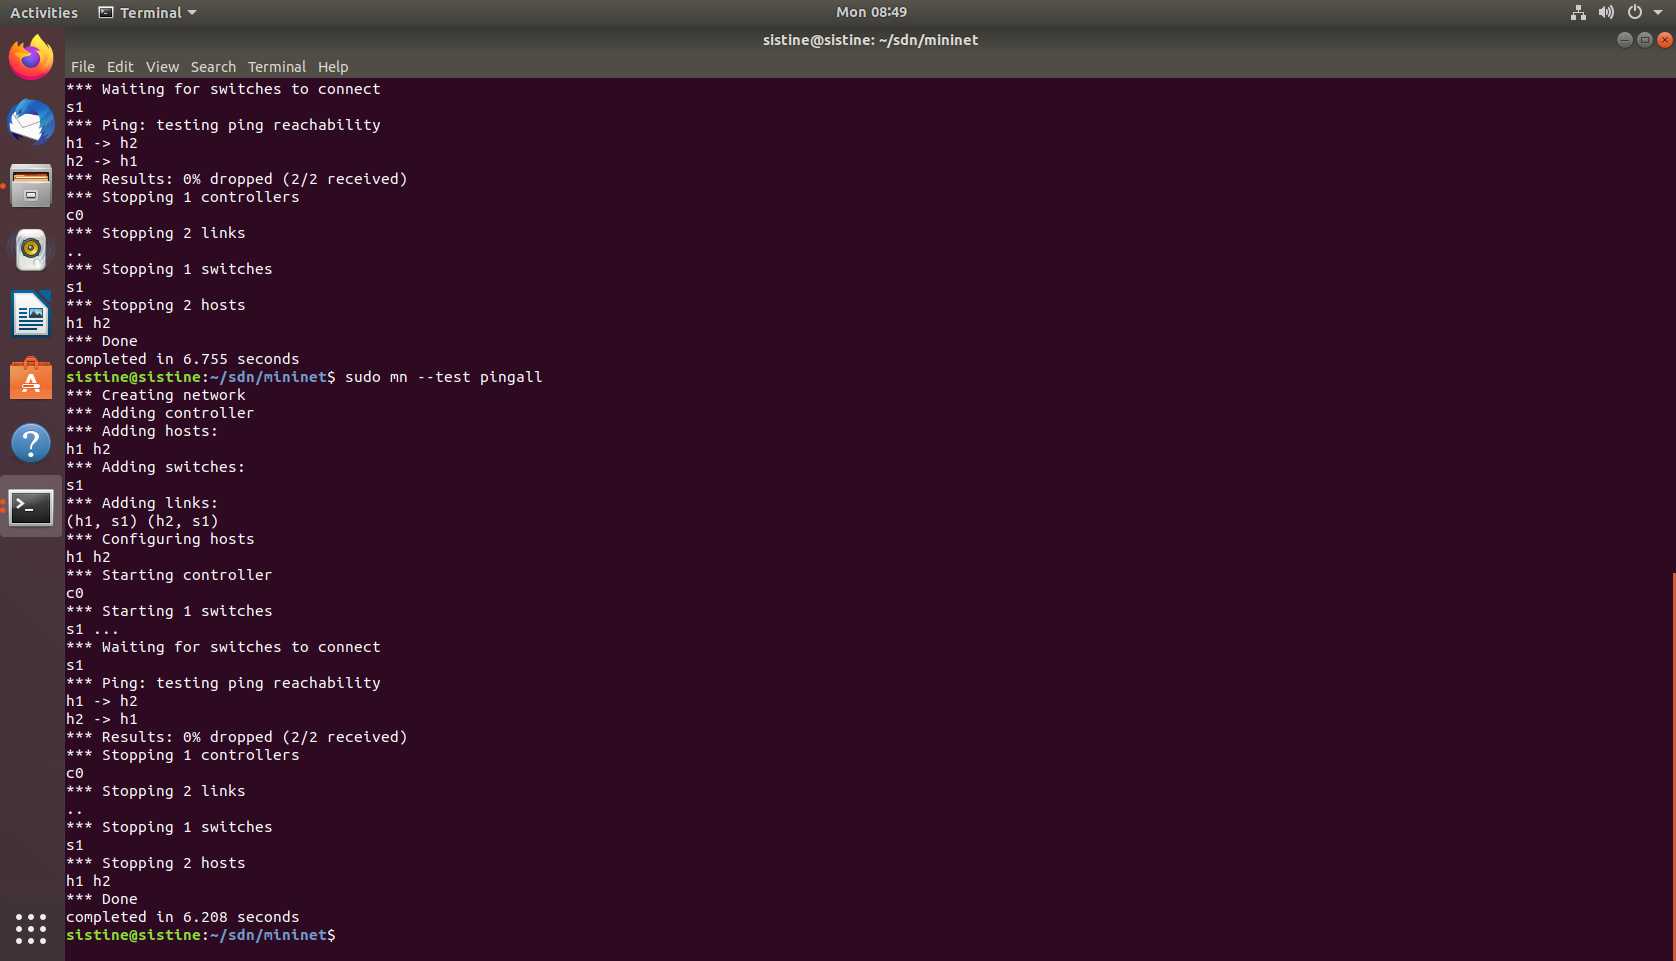Screen dimensions: 1676x961
Task: Click '*** Adding controller' line
Action: (160, 413)
